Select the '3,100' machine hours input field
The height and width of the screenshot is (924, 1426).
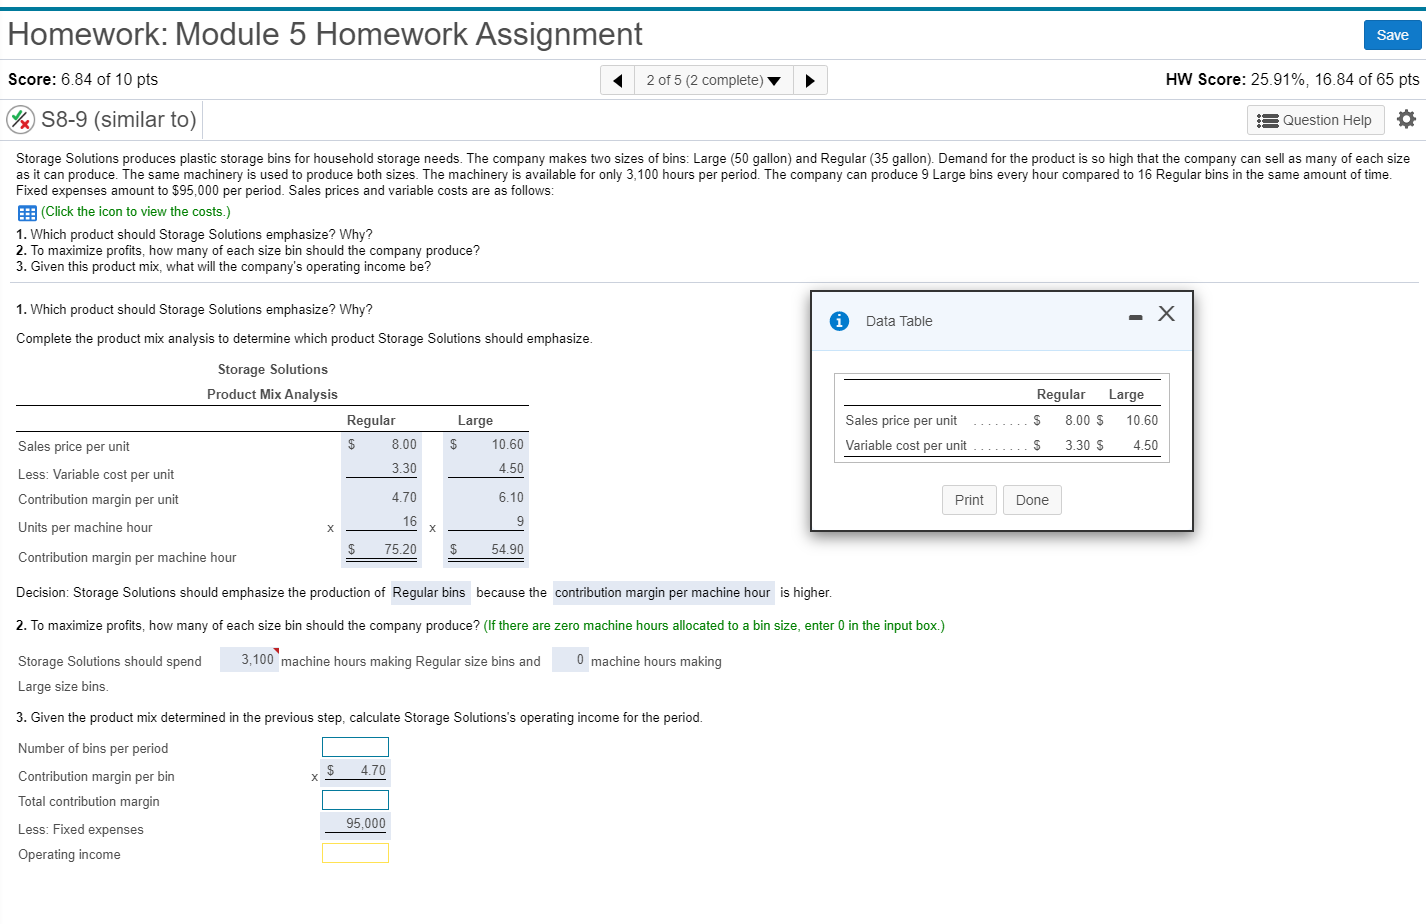(x=249, y=660)
